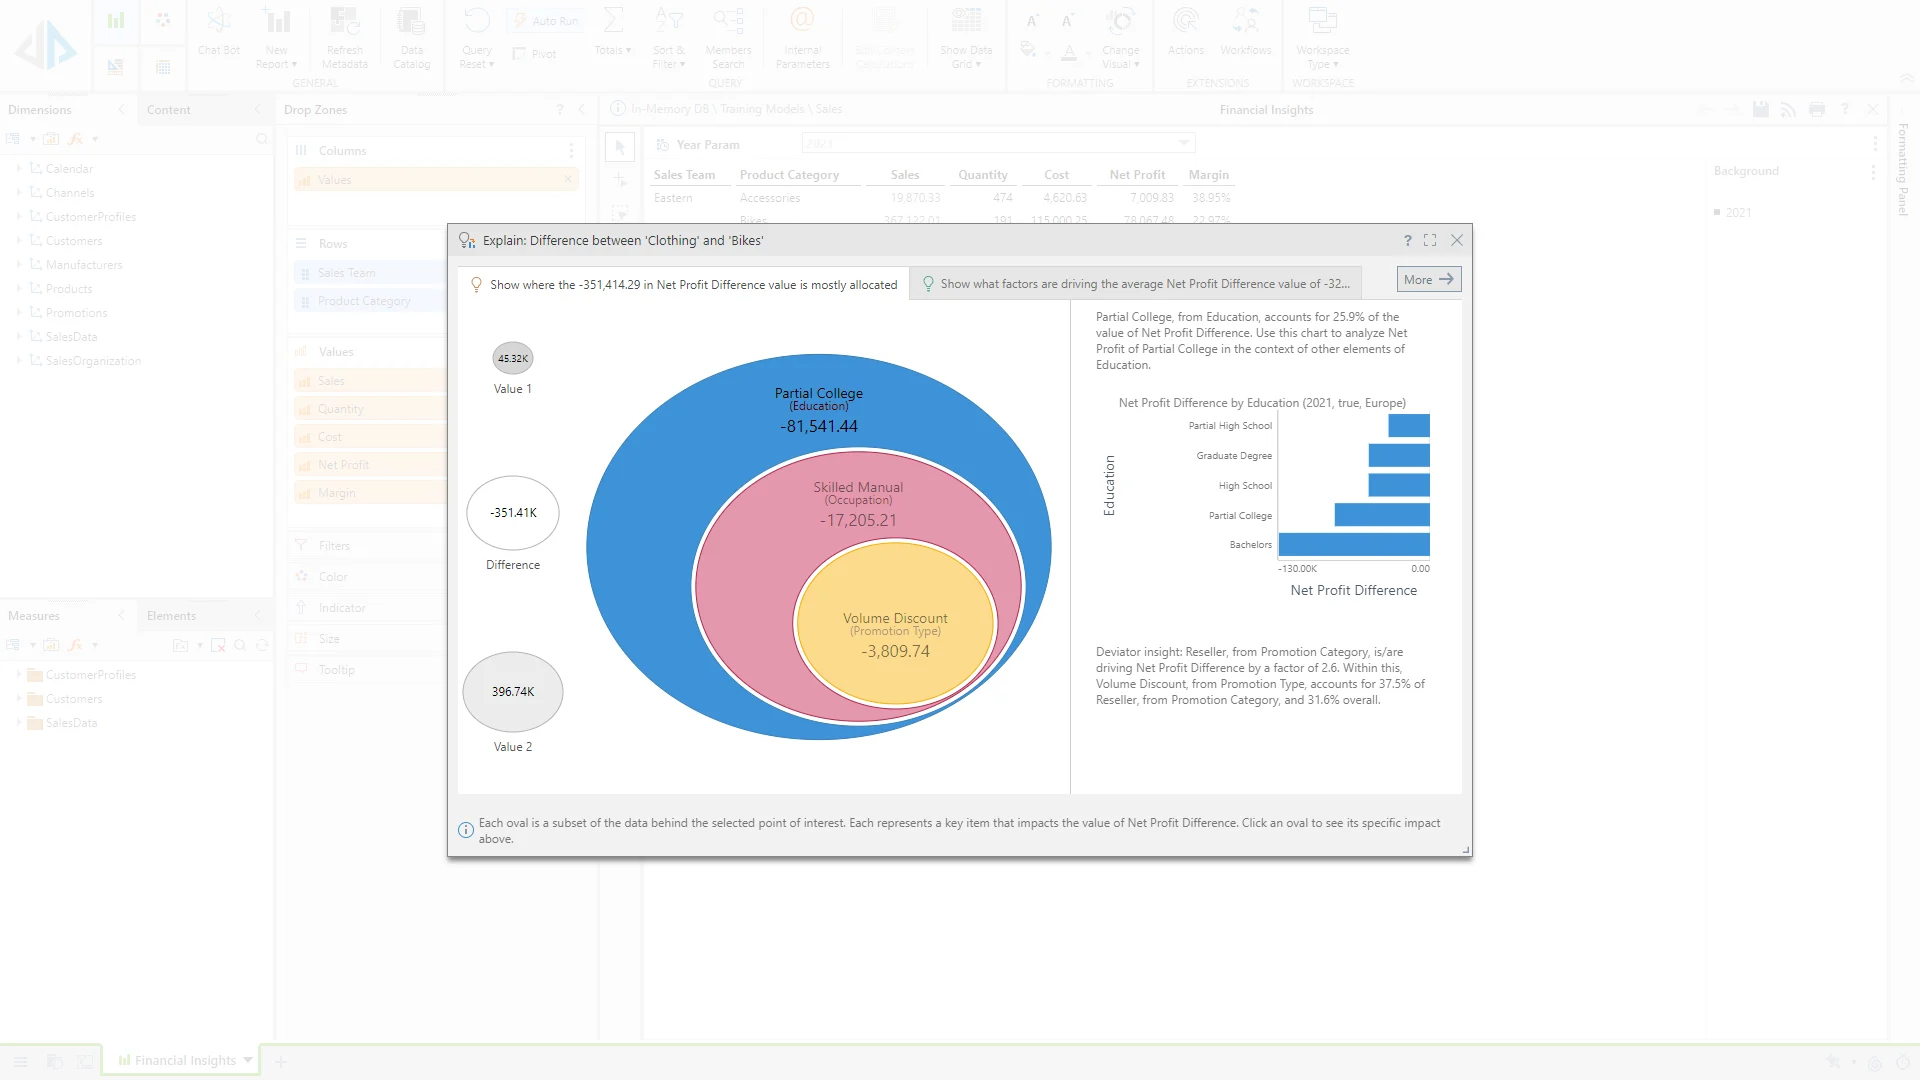This screenshot has height=1080, width=1920.
Task: Toggle the Auto Run option
Action: click(546, 21)
